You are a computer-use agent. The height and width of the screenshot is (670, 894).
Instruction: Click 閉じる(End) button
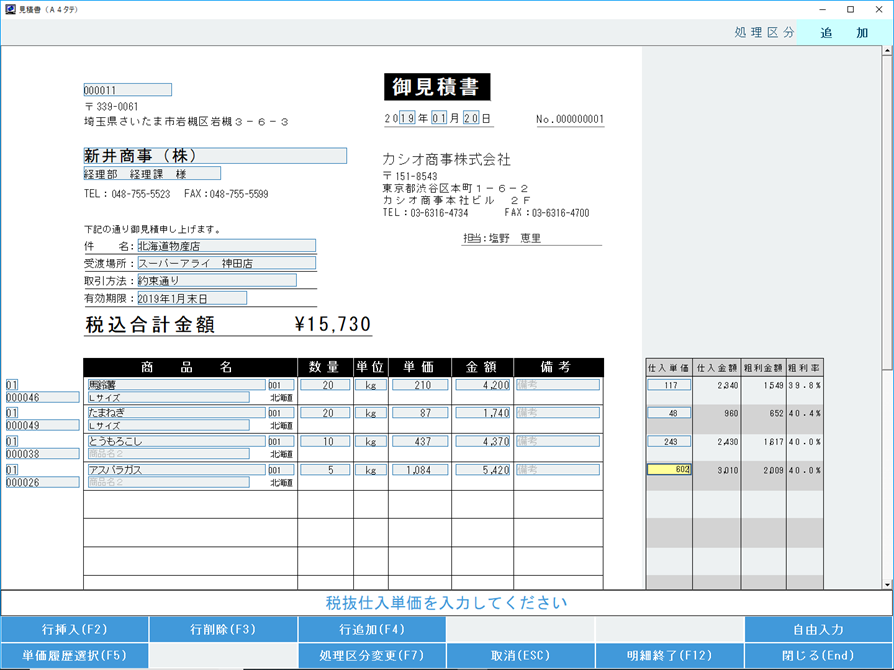click(818, 656)
